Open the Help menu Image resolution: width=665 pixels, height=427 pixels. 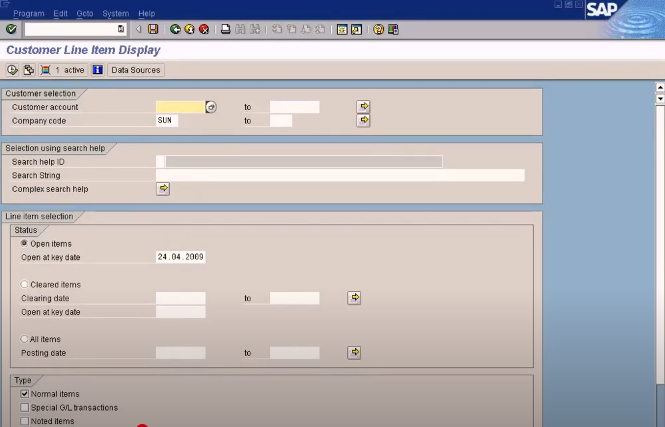point(146,14)
